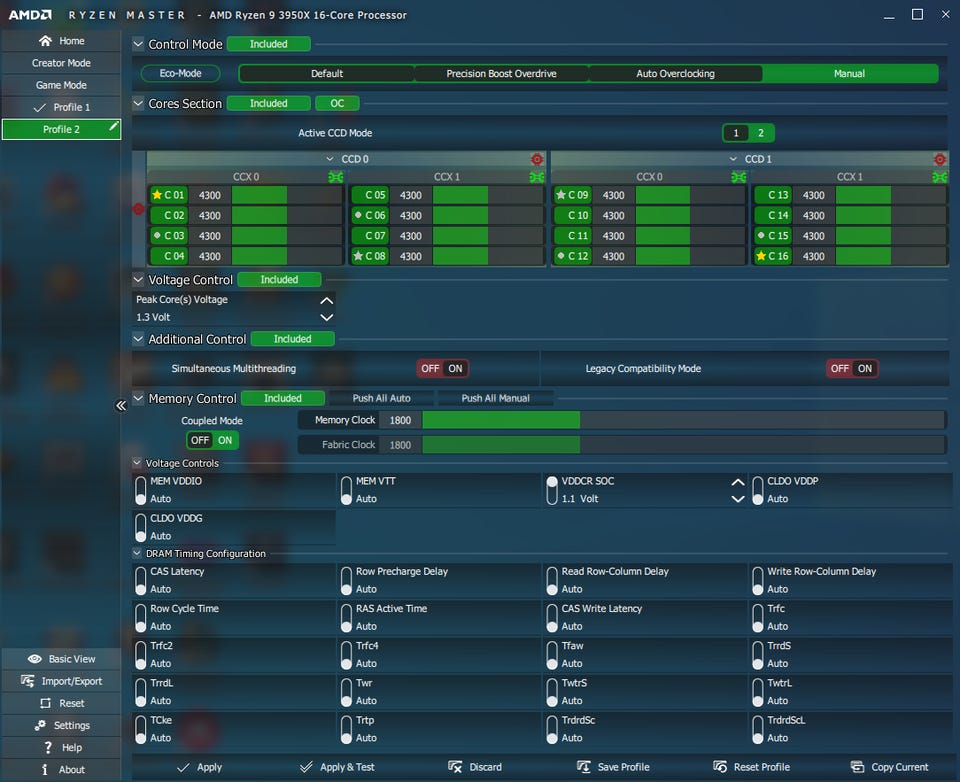Collapse DRAM Timing Configuration subsection

tap(137, 554)
